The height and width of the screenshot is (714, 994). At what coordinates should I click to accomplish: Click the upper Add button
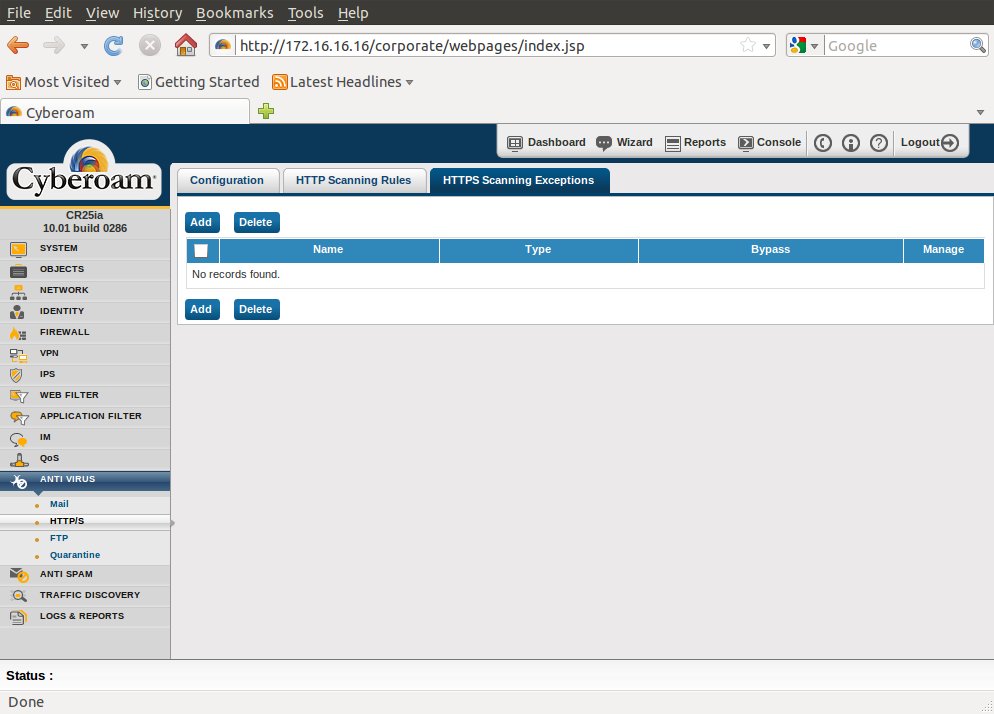point(202,223)
